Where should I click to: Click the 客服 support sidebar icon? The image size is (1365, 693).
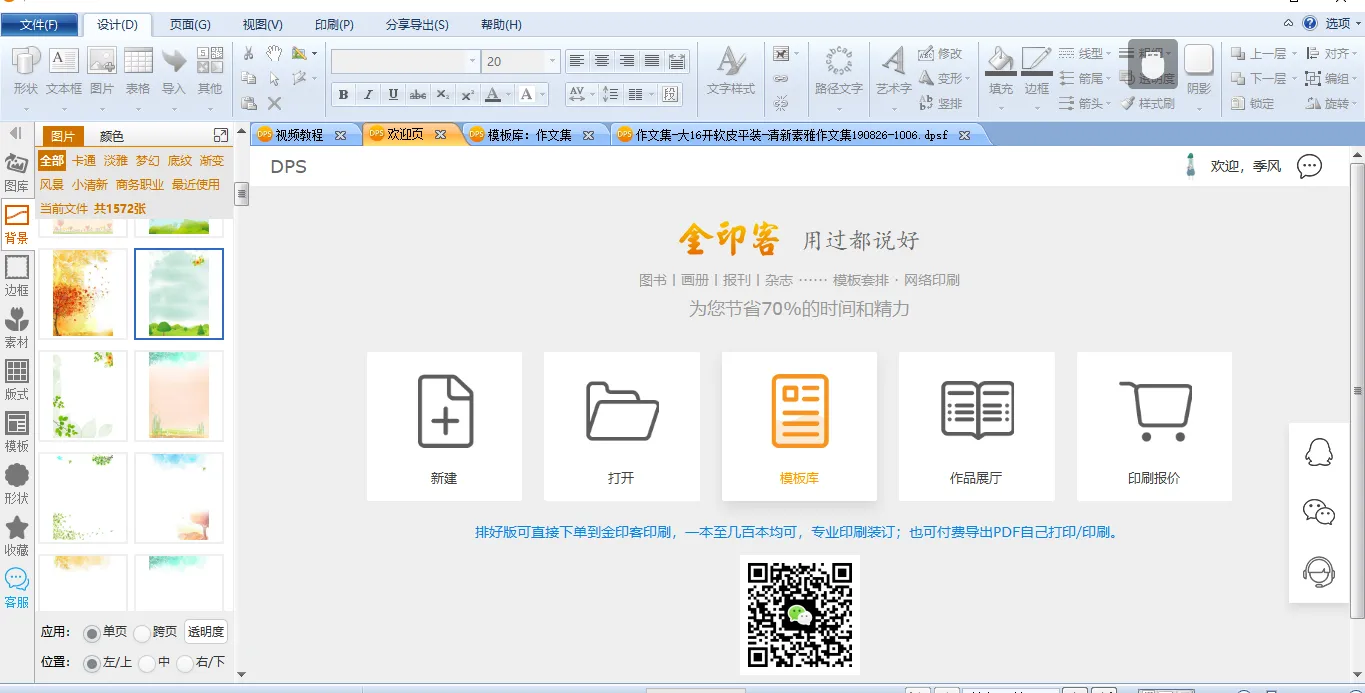(x=17, y=587)
